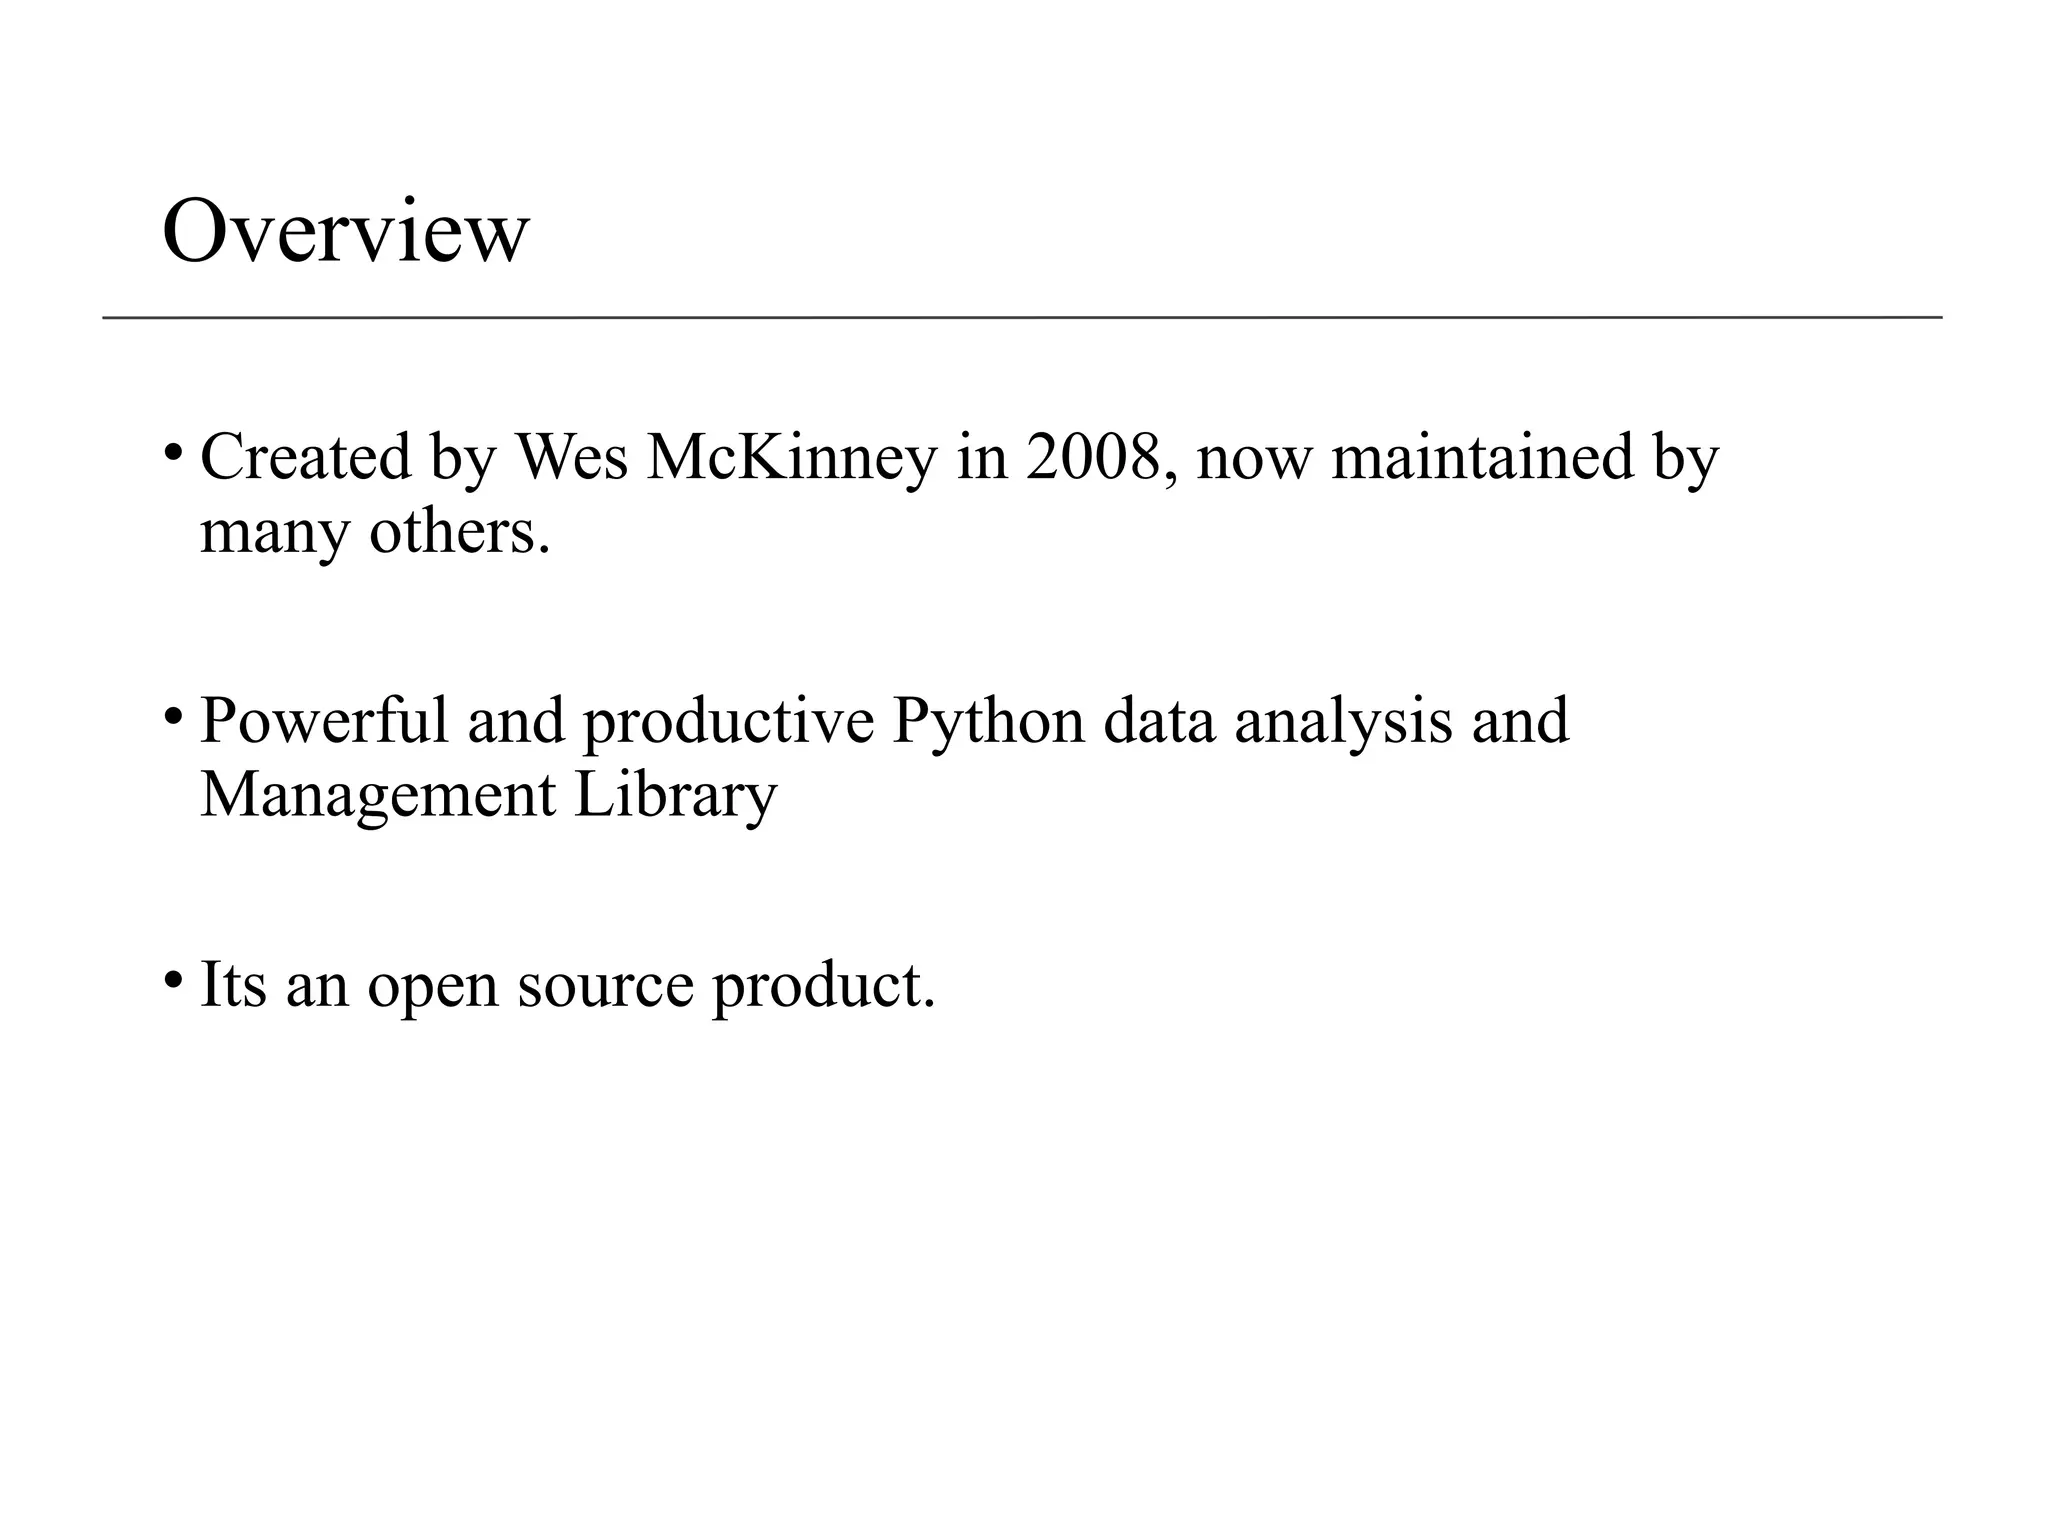Click the text "many others."
The image size is (2048, 1536).
[375, 532]
